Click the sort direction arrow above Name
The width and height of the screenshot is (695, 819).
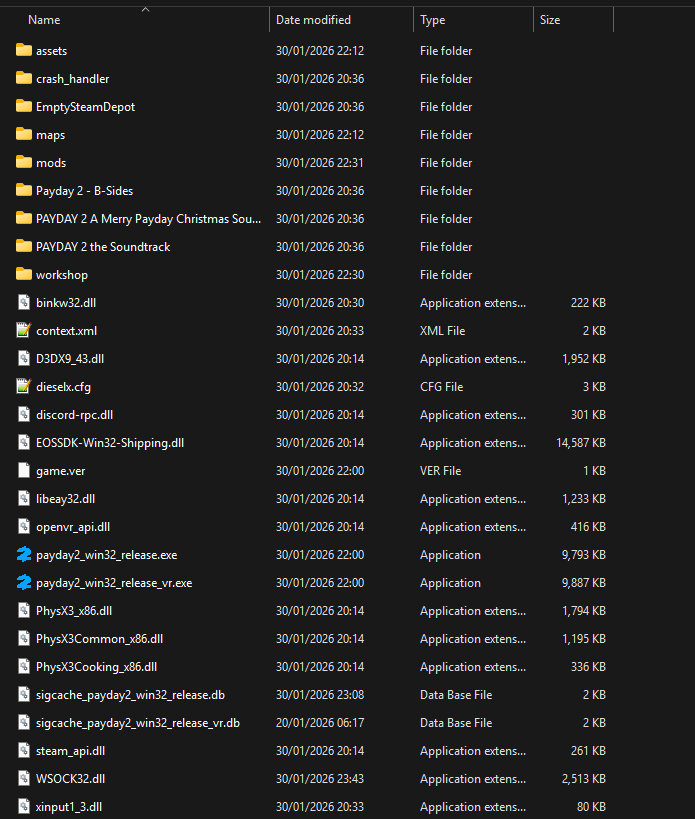coord(145,9)
